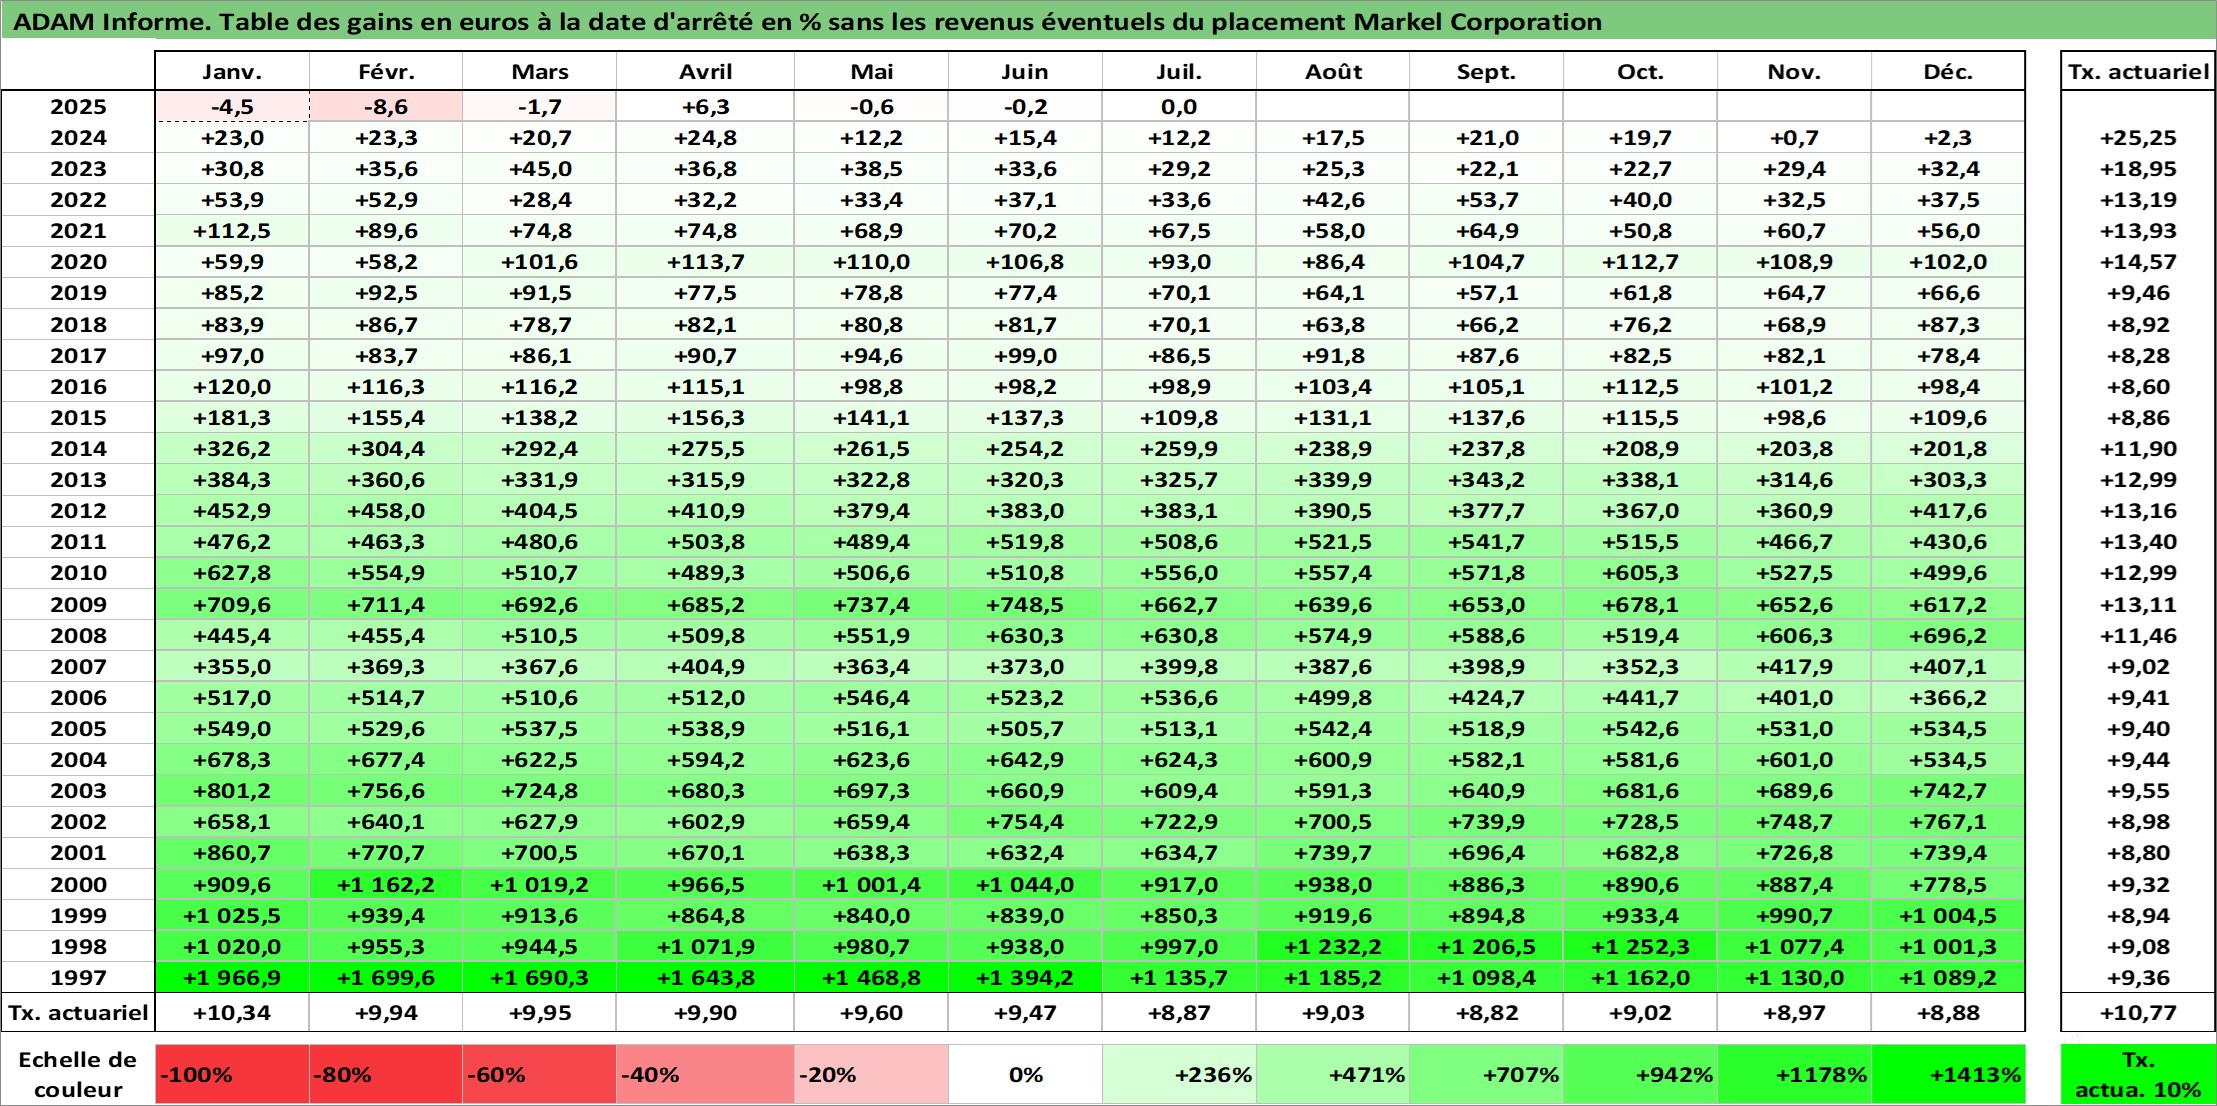Select the -60% color scale swatch

coord(539,1075)
